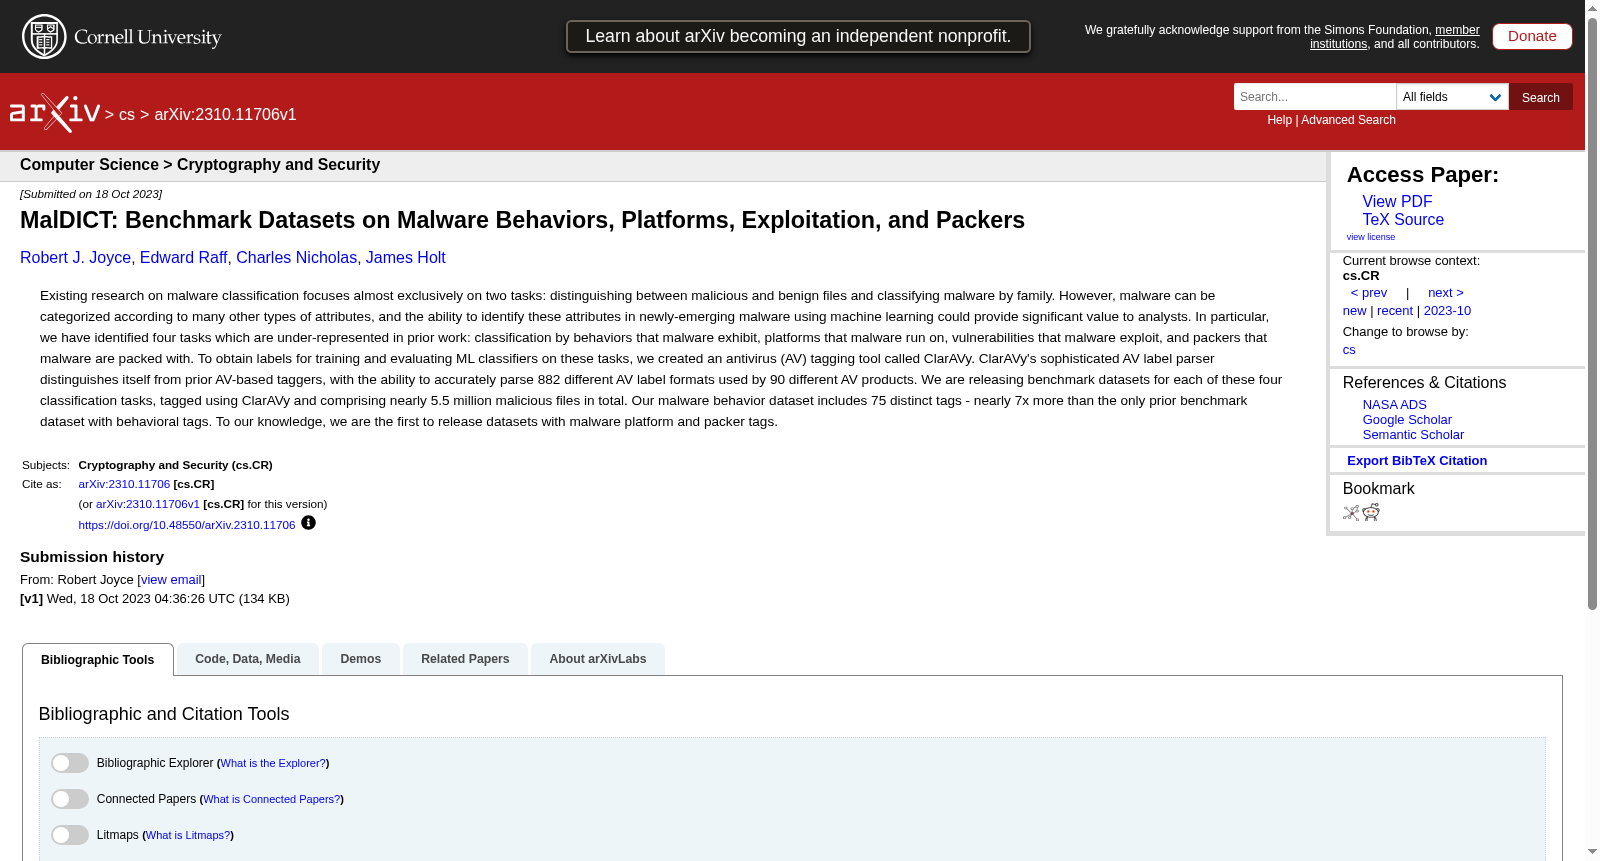Screen dimensions: 1600x861
Task: Go to next paper link
Action: point(1446,292)
